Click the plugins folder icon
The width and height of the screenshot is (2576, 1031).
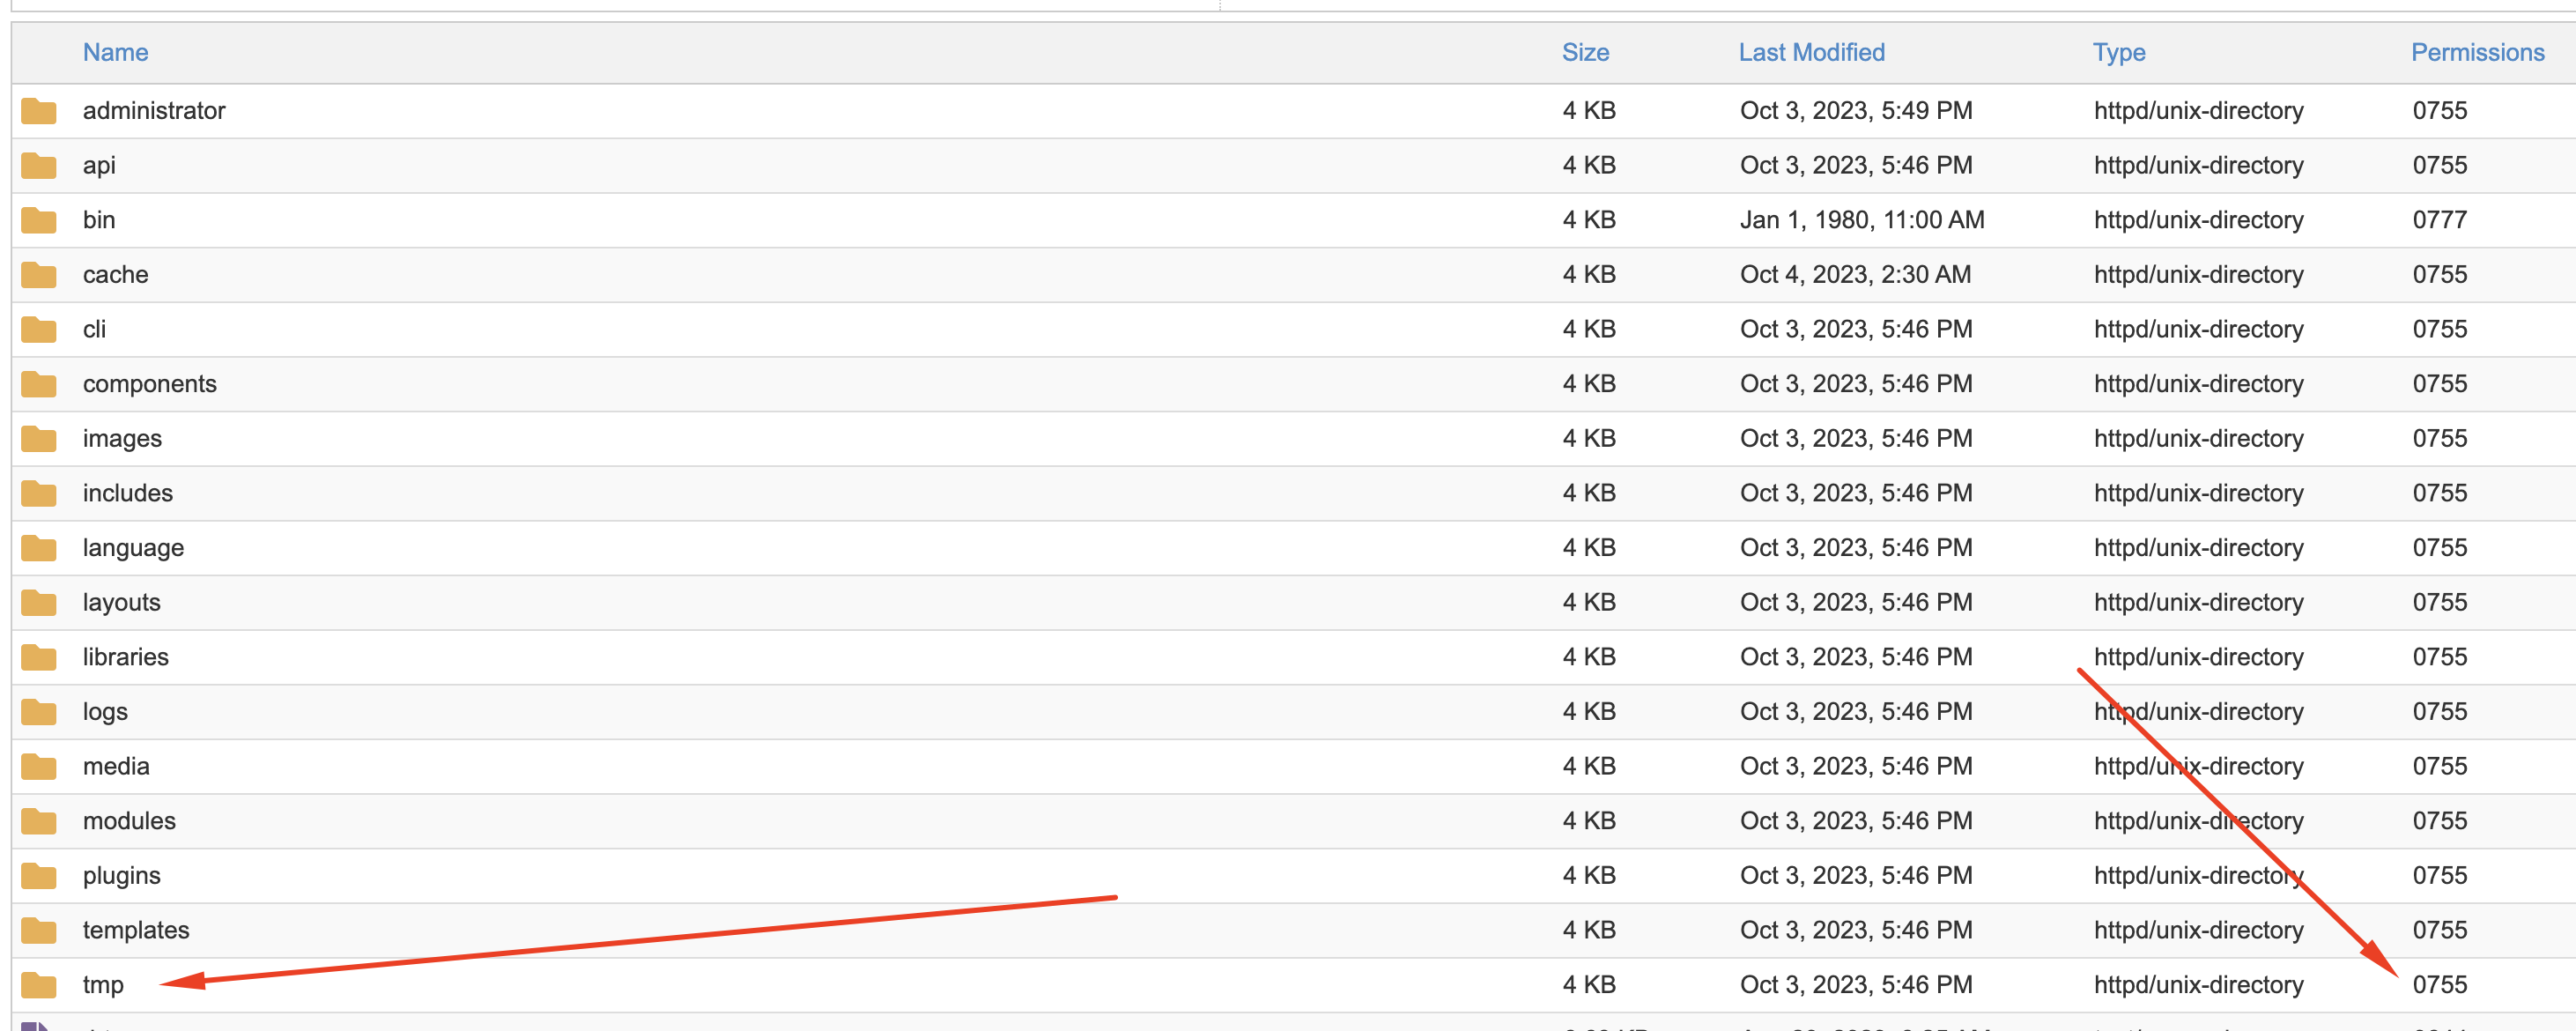click(x=39, y=876)
